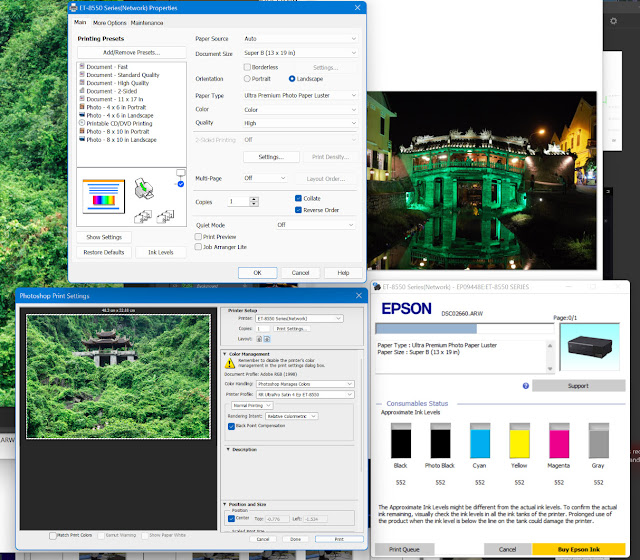Click Add/Remove Presets button
This screenshot has height=560, width=640.
(131, 53)
